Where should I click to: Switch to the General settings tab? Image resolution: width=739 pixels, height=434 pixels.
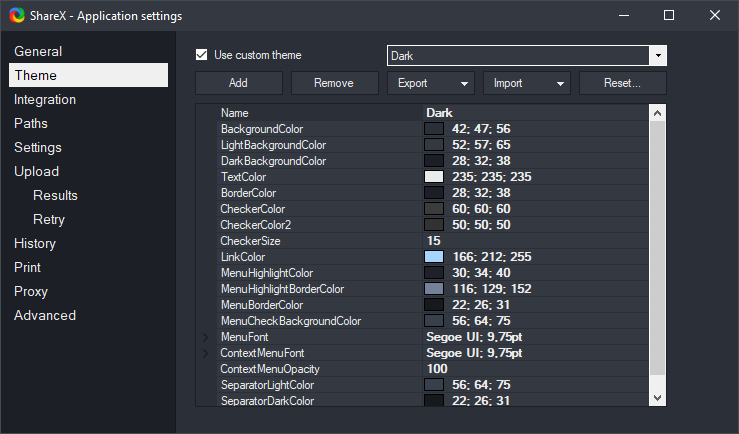coord(38,51)
